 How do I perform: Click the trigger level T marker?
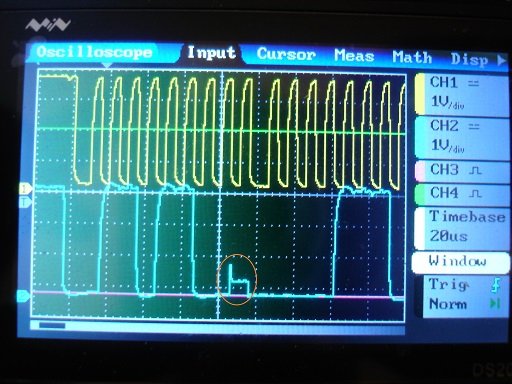click(x=25, y=202)
